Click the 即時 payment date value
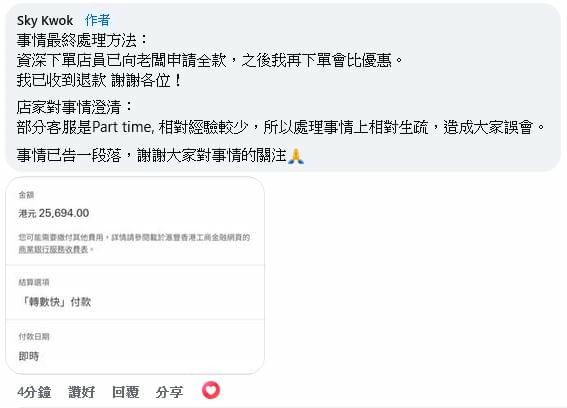The width and height of the screenshot is (567, 408). click(29, 356)
